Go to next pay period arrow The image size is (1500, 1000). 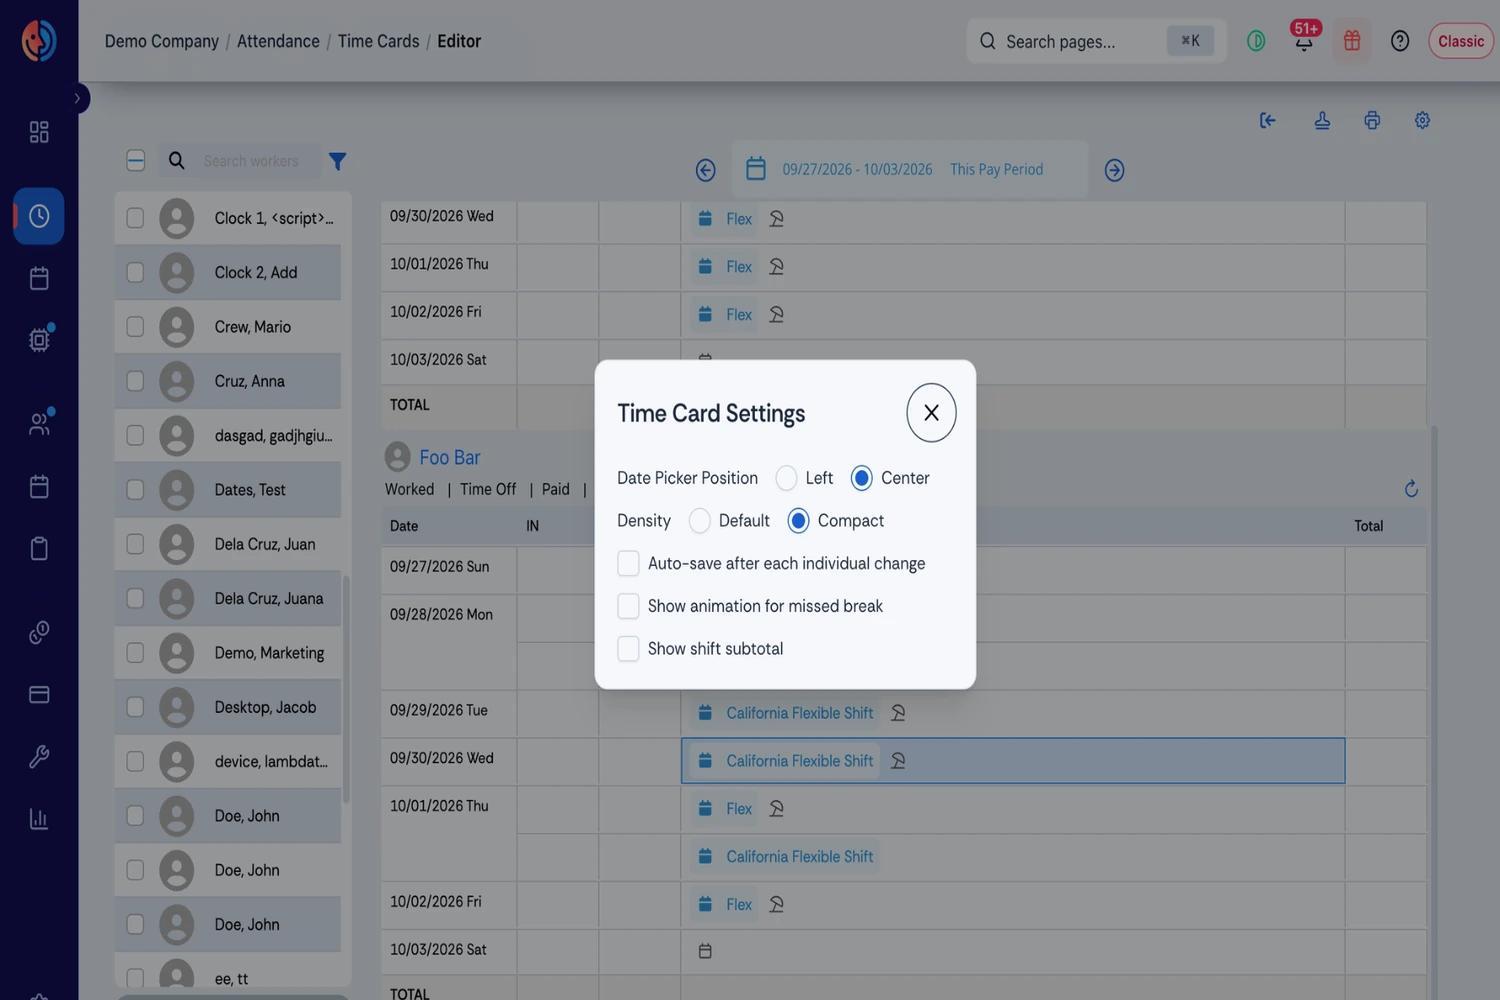point(1114,170)
